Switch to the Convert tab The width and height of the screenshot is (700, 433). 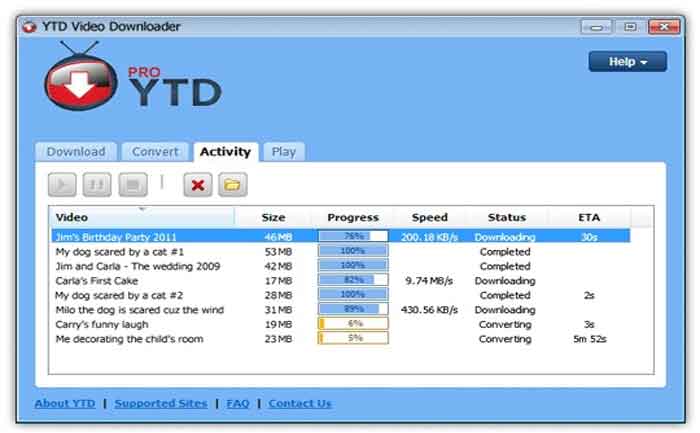coord(155,152)
